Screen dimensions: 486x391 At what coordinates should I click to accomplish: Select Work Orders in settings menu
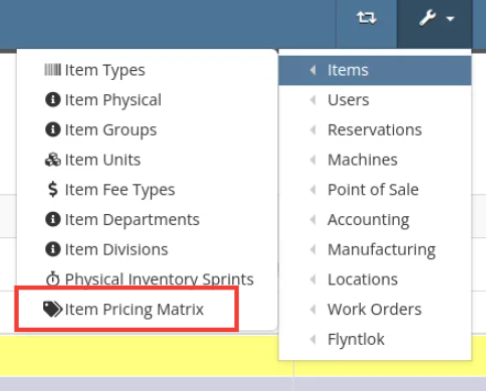click(x=375, y=309)
